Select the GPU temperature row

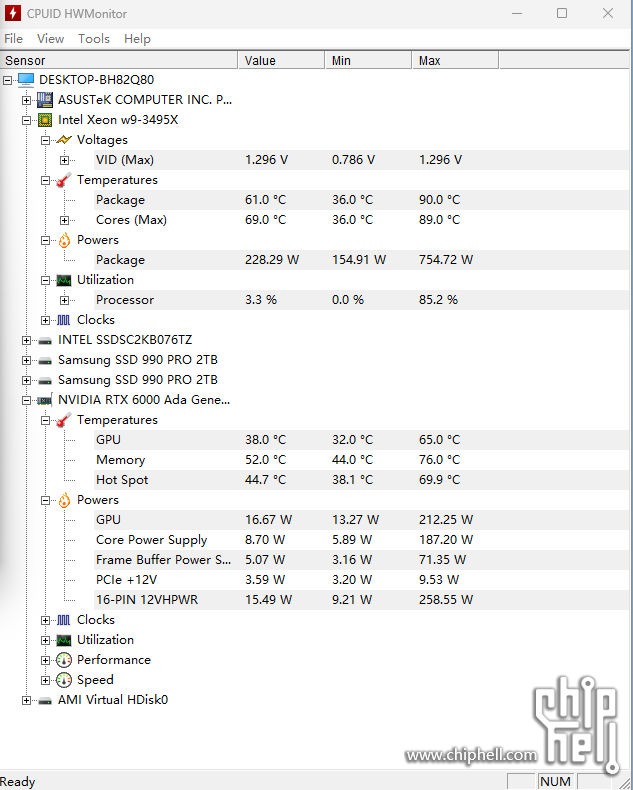pyautogui.click(x=362, y=440)
